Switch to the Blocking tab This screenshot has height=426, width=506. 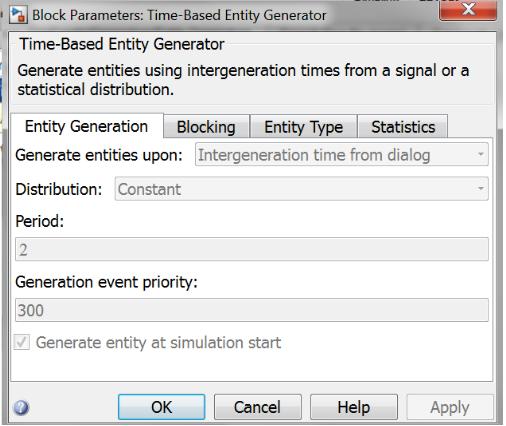[206, 127]
